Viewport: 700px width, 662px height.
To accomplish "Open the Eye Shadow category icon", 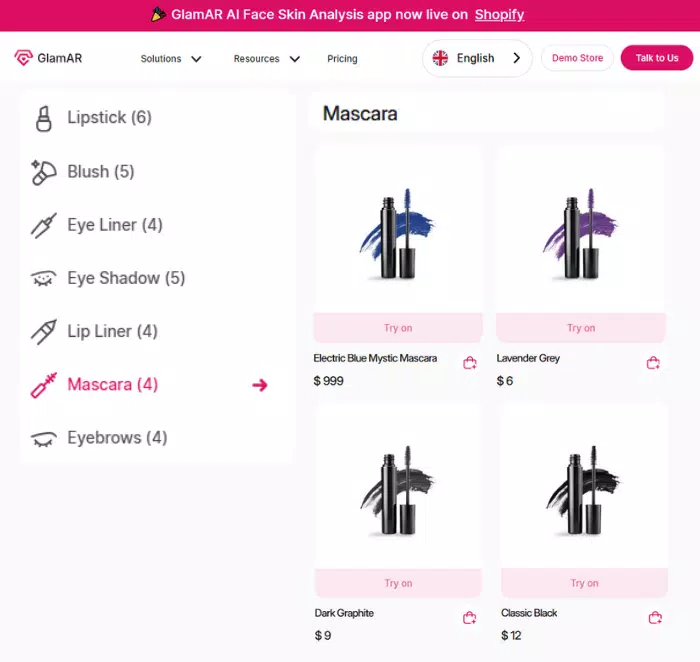I will pyautogui.click(x=43, y=278).
